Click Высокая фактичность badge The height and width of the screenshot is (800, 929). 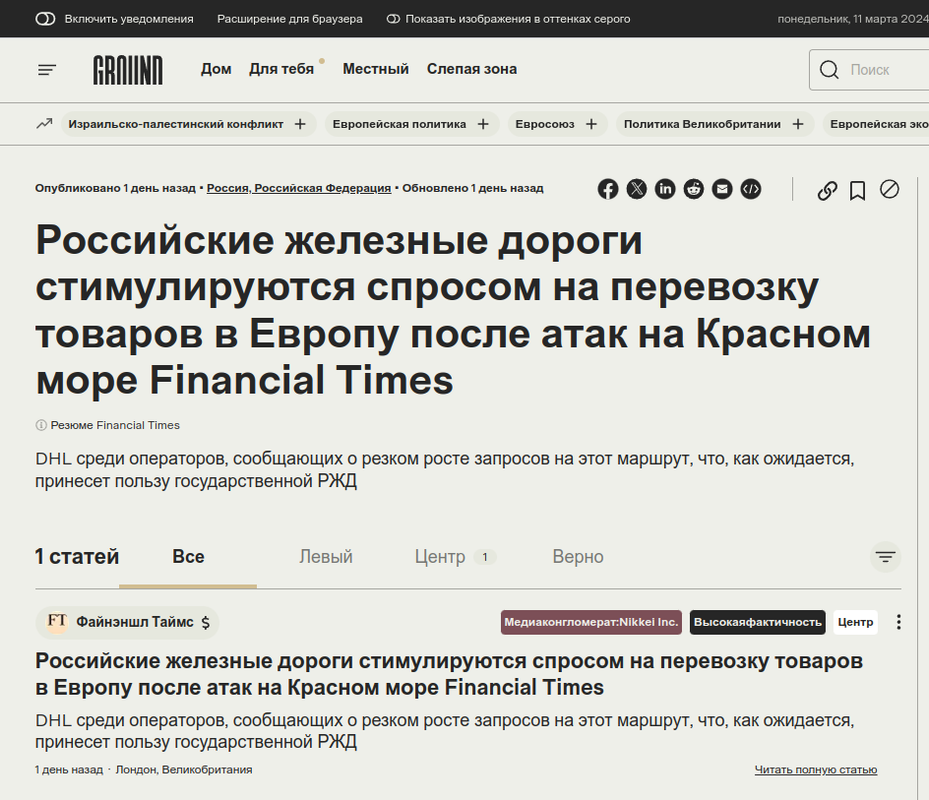[x=757, y=622]
